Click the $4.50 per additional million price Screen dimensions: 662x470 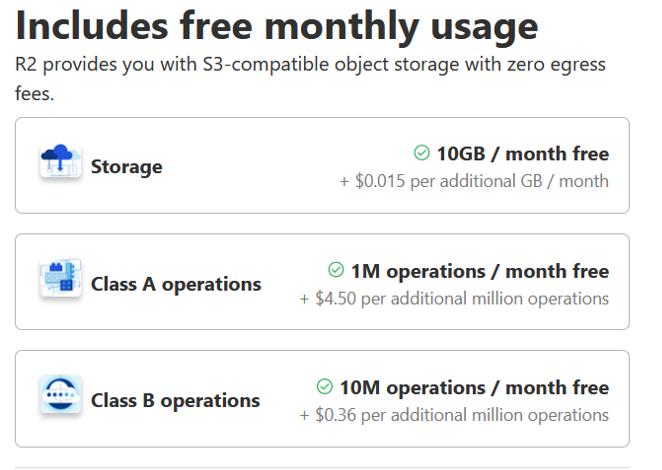click(454, 298)
